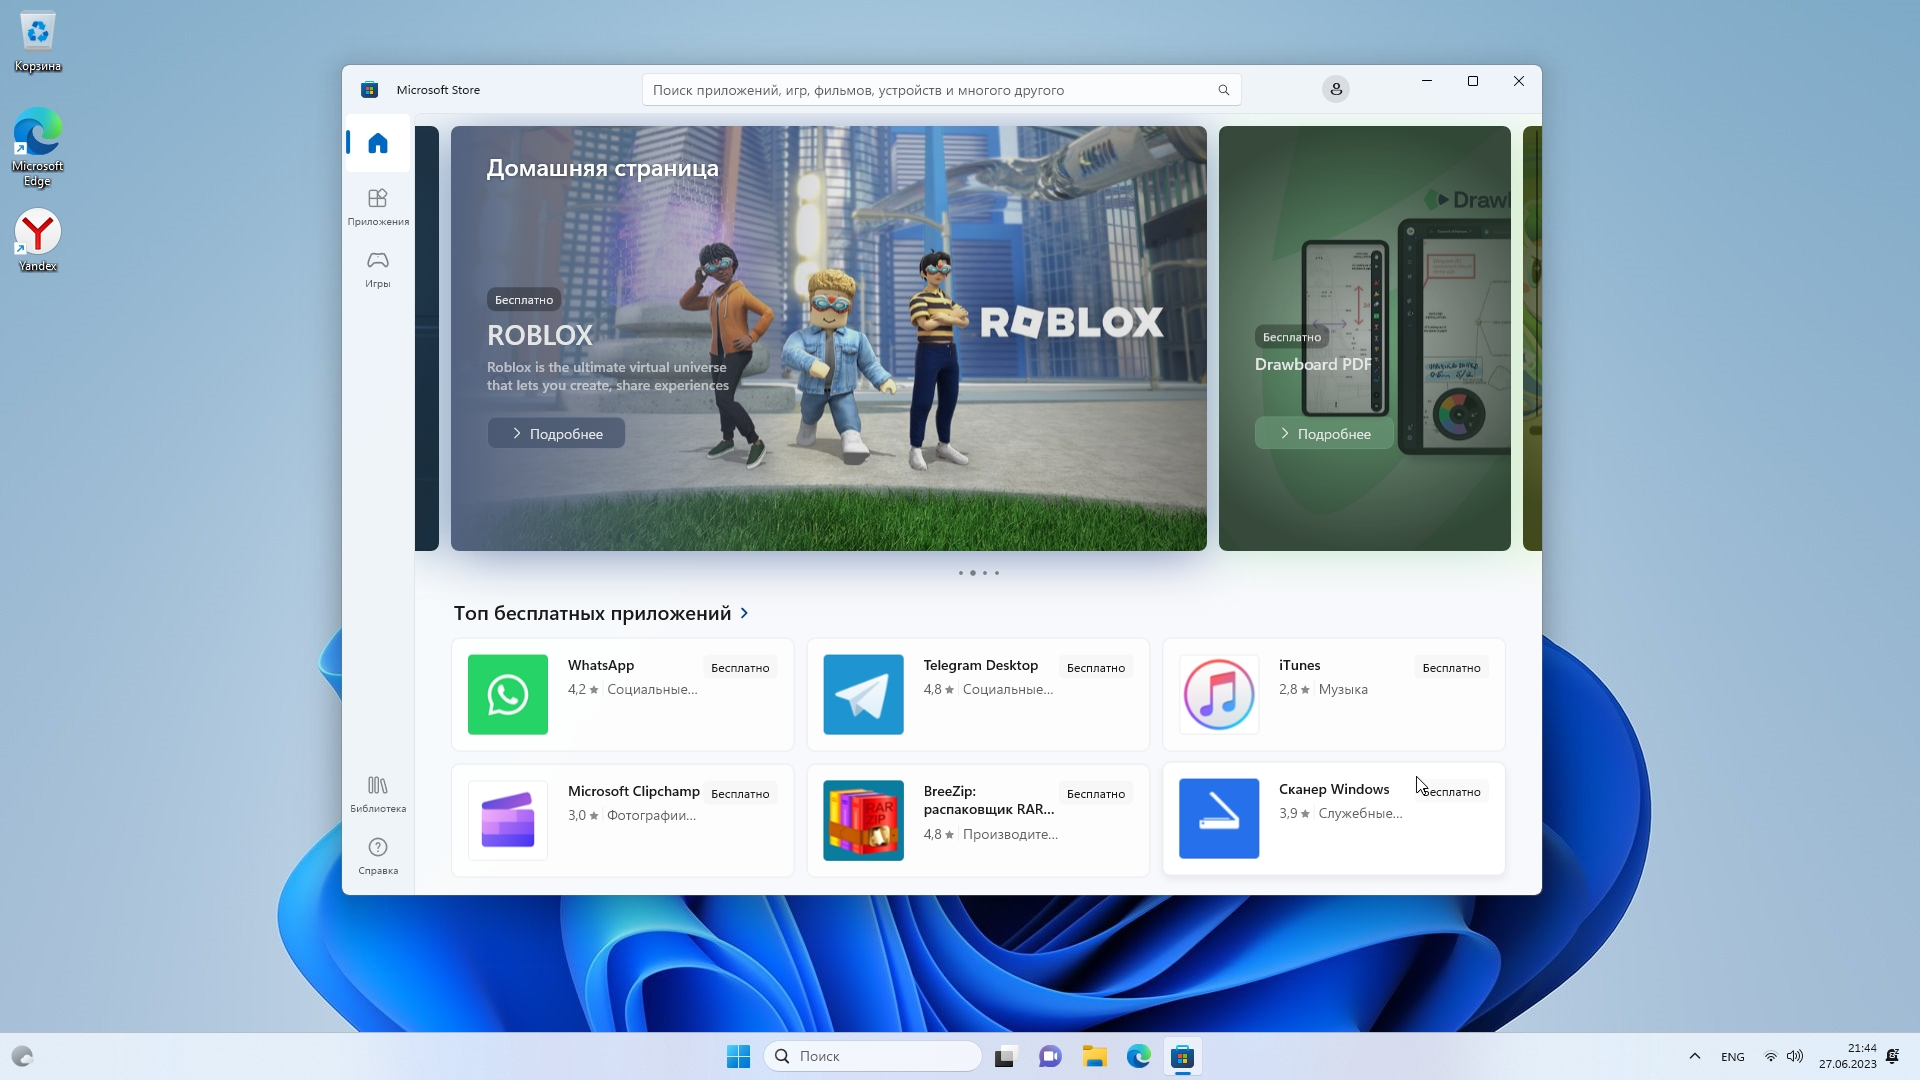Open the Home page sidebar icon

point(377,144)
